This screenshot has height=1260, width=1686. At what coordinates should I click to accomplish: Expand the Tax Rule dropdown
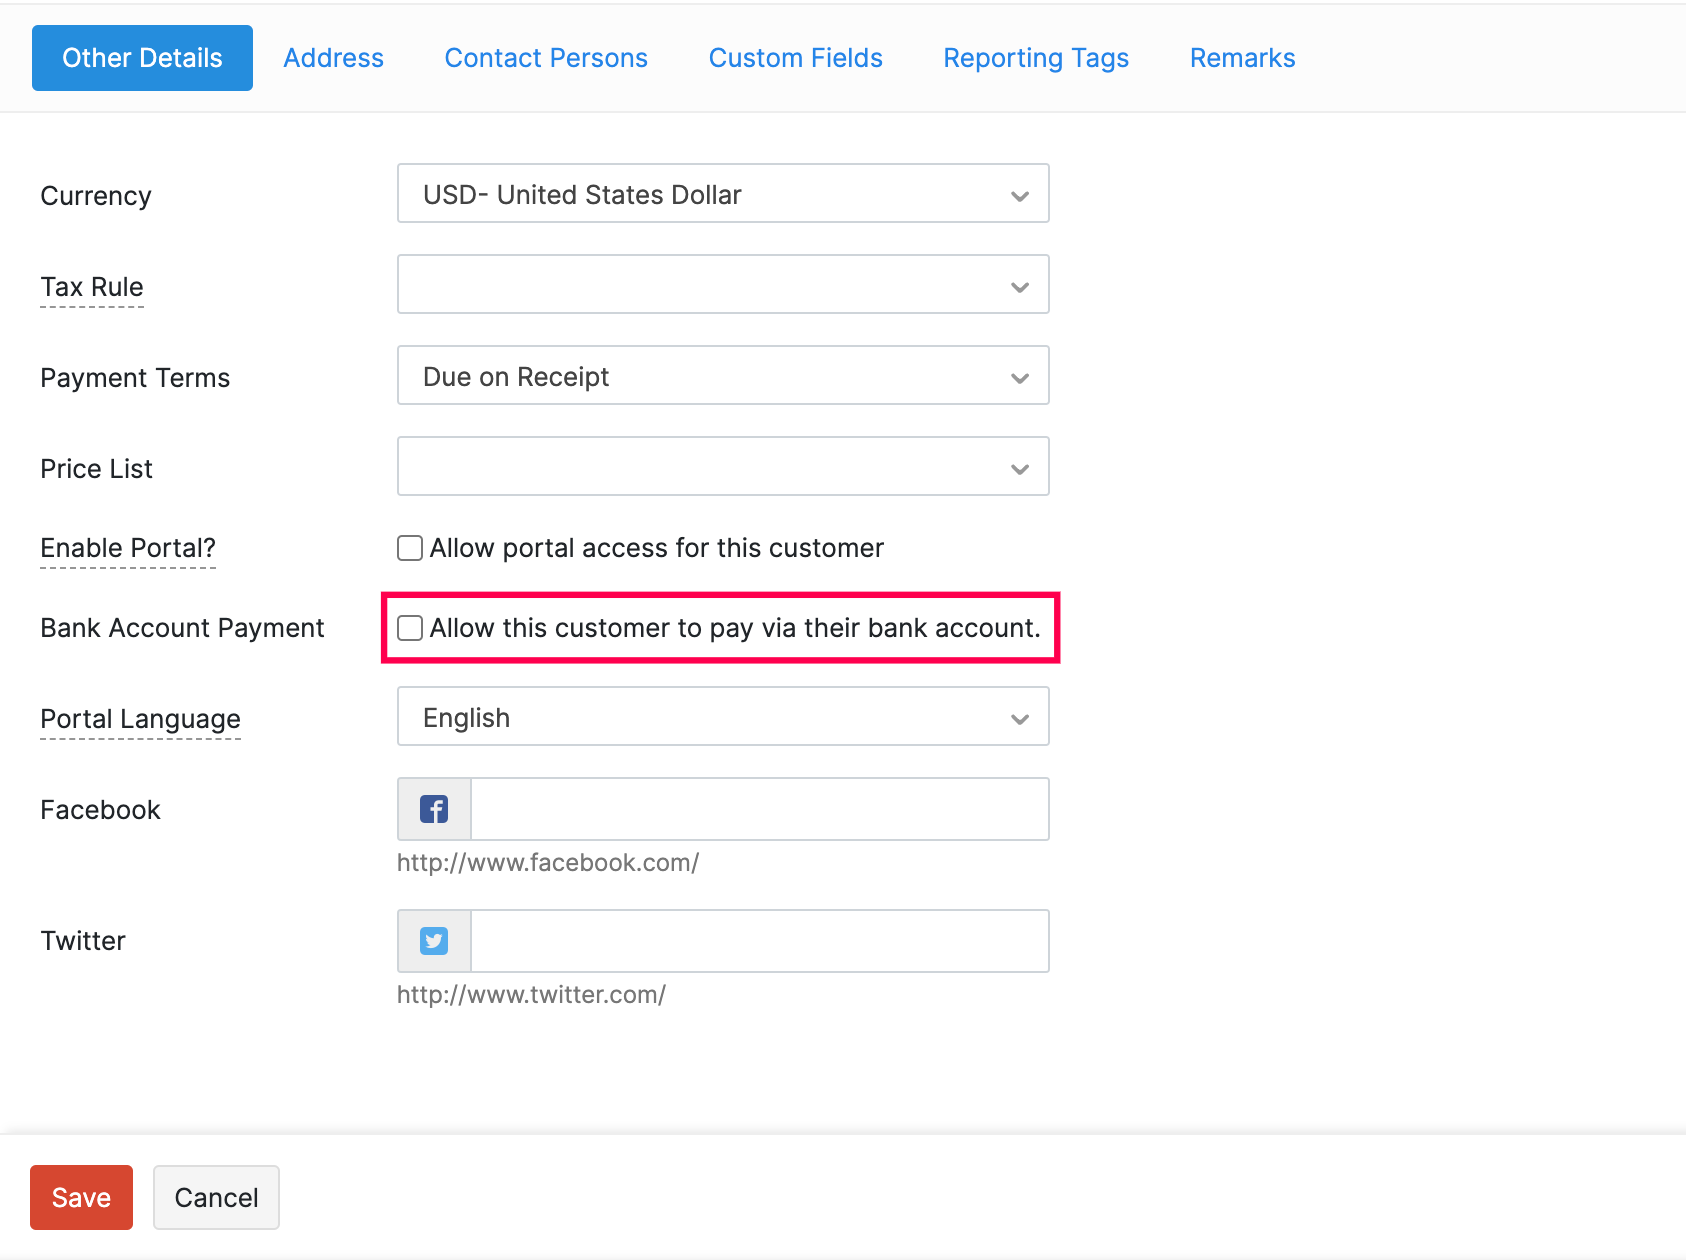coord(722,285)
